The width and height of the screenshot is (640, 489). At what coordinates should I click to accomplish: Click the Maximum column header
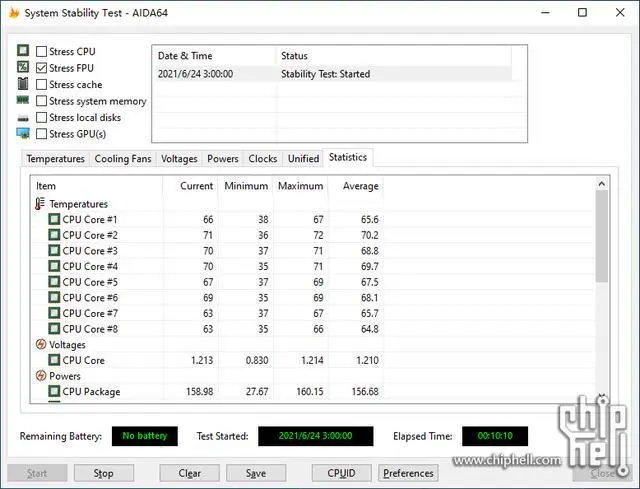click(x=300, y=186)
